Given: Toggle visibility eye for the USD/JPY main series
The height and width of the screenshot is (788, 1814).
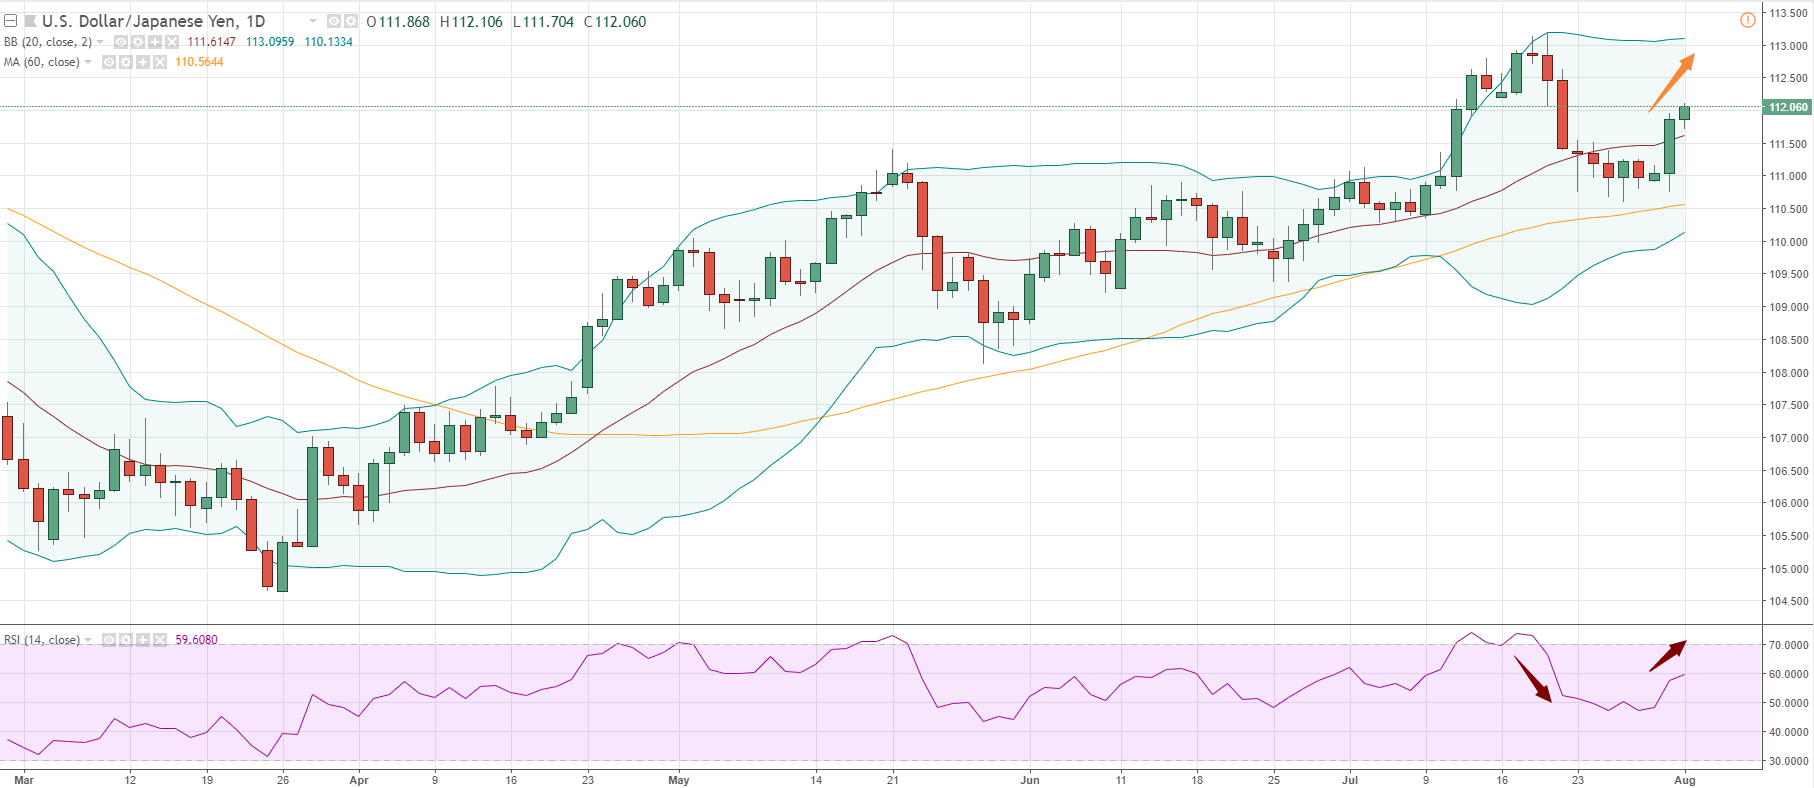Looking at the screenshot, I should click(x=334, y=21).
